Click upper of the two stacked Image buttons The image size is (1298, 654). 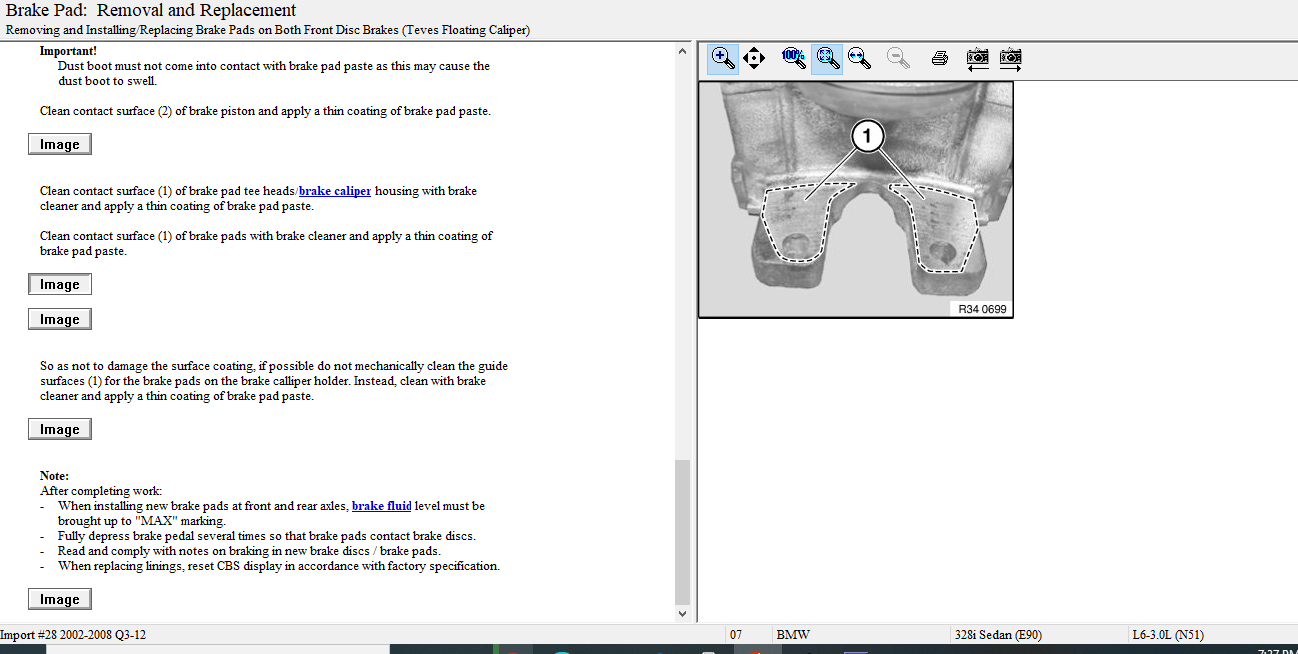[60, 285]
